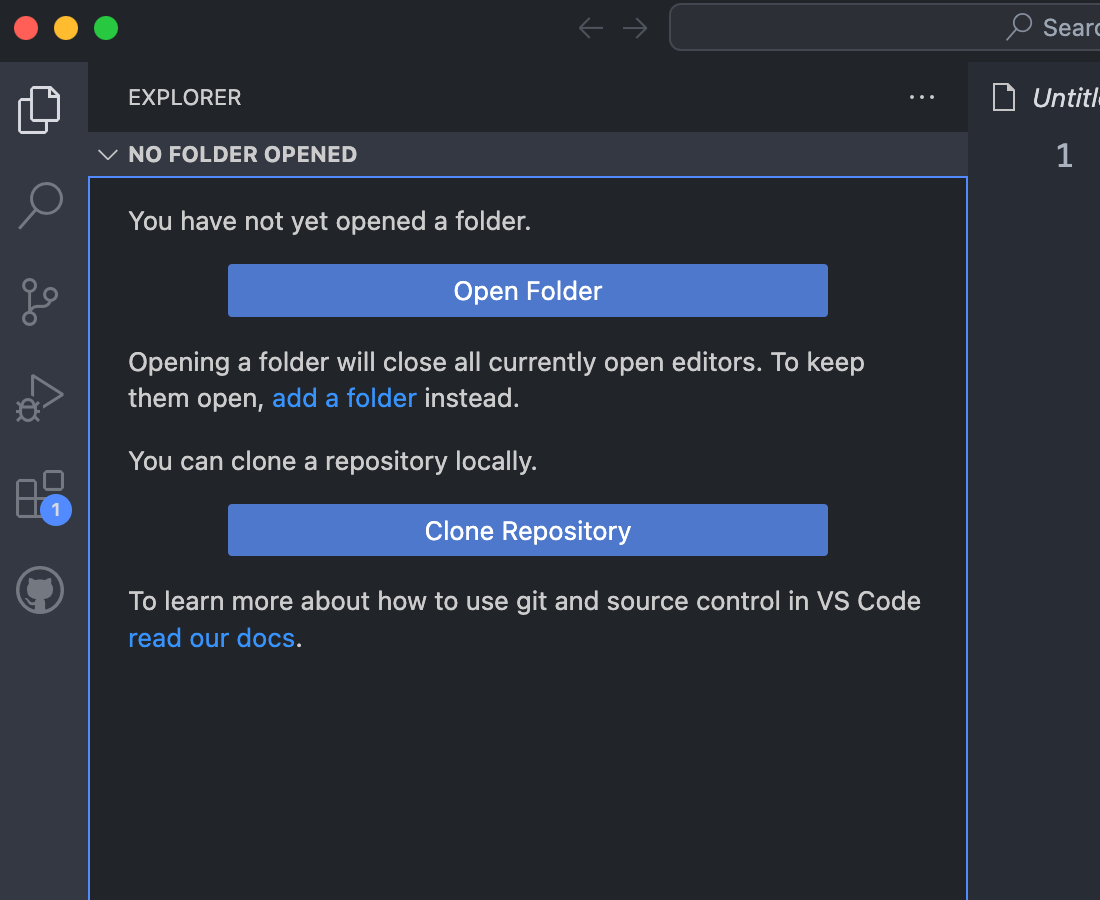Click the Search command center field
Image resolution: width=1100 pixels, height=900 pixels.
(x=885, y=27)
